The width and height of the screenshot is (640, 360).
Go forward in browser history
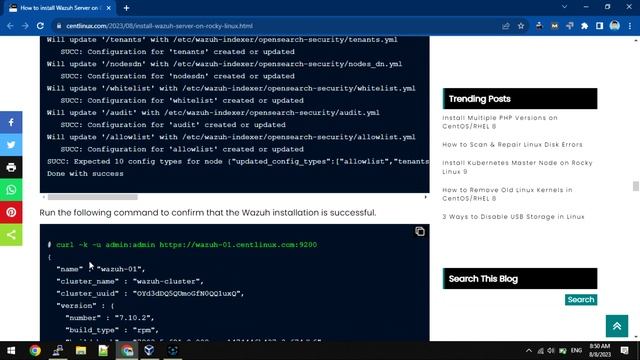click(x=25, y=26)
